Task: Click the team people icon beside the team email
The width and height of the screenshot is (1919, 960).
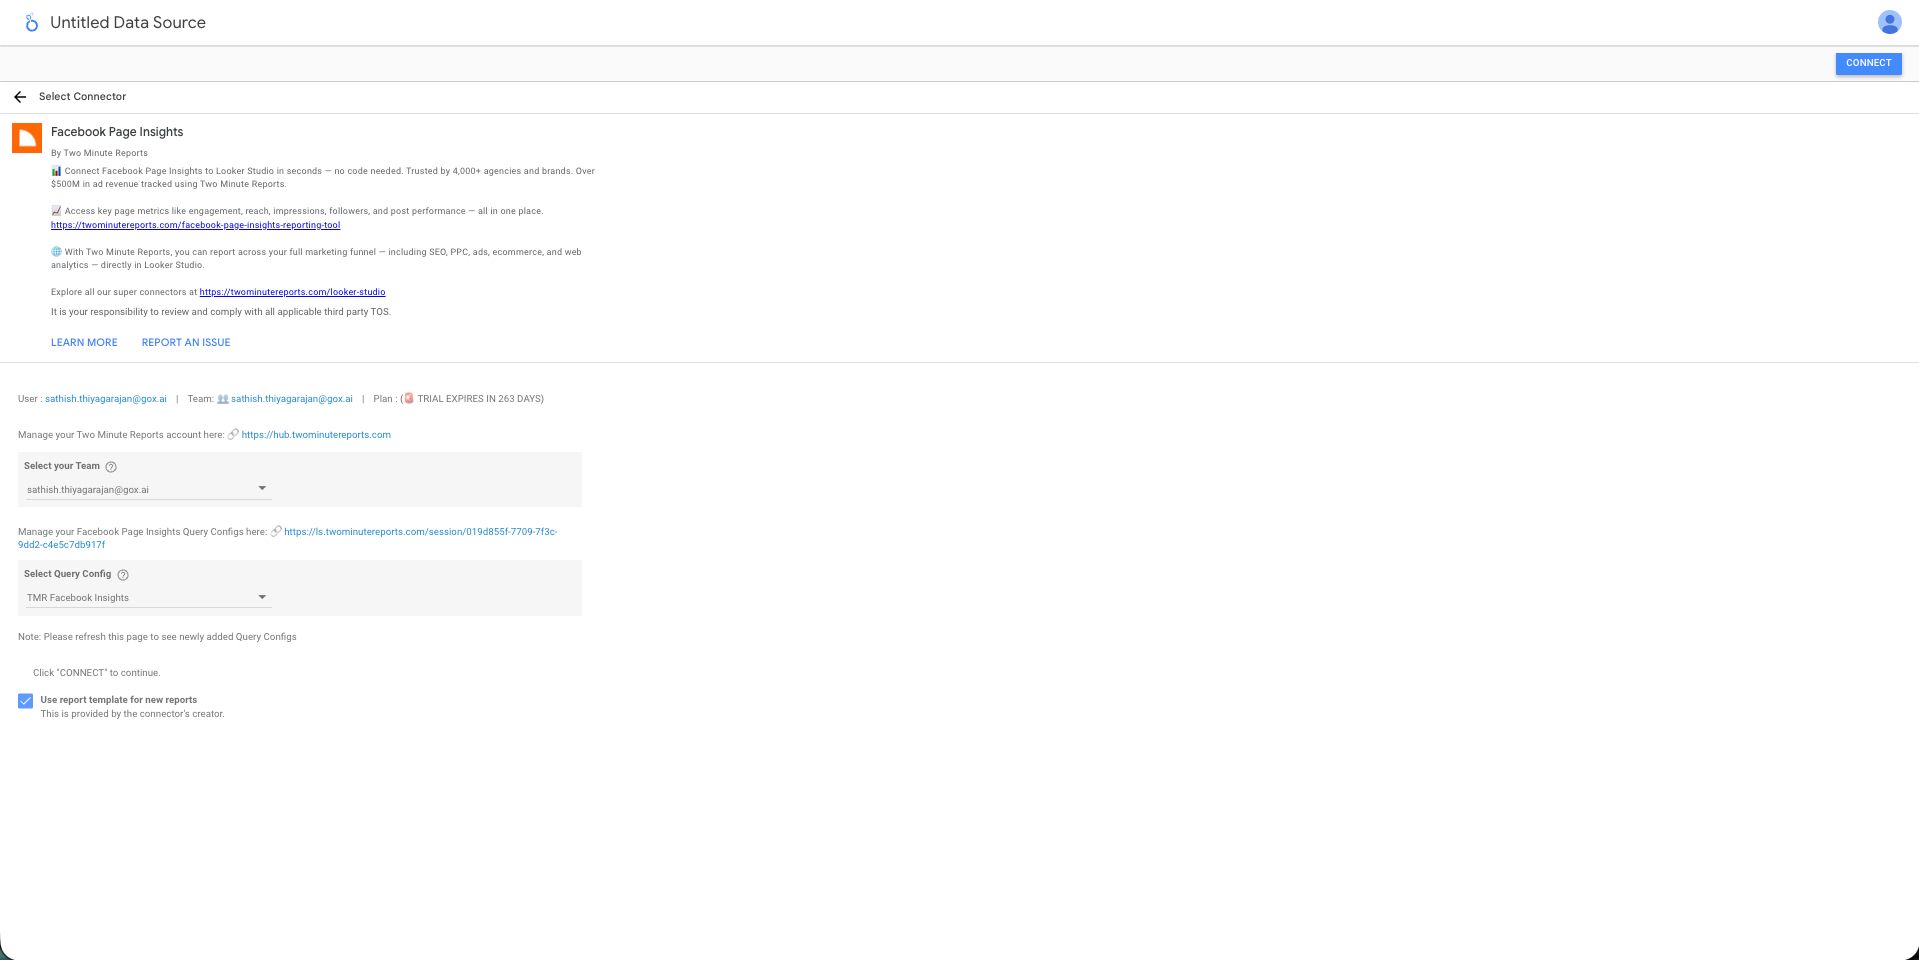Action: (222, 398)
